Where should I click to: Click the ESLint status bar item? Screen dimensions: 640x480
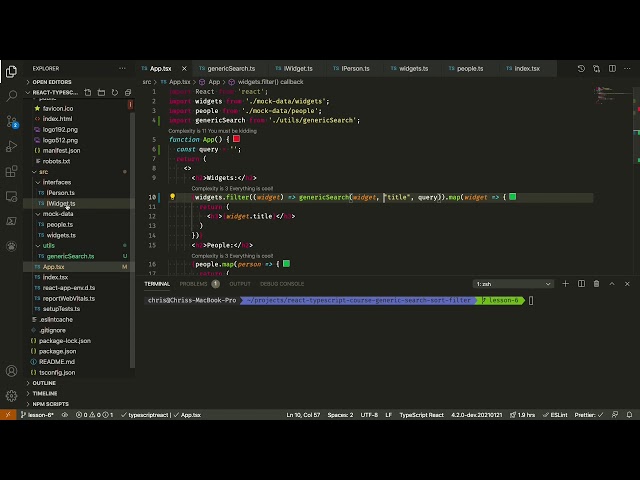click(555, 415)
